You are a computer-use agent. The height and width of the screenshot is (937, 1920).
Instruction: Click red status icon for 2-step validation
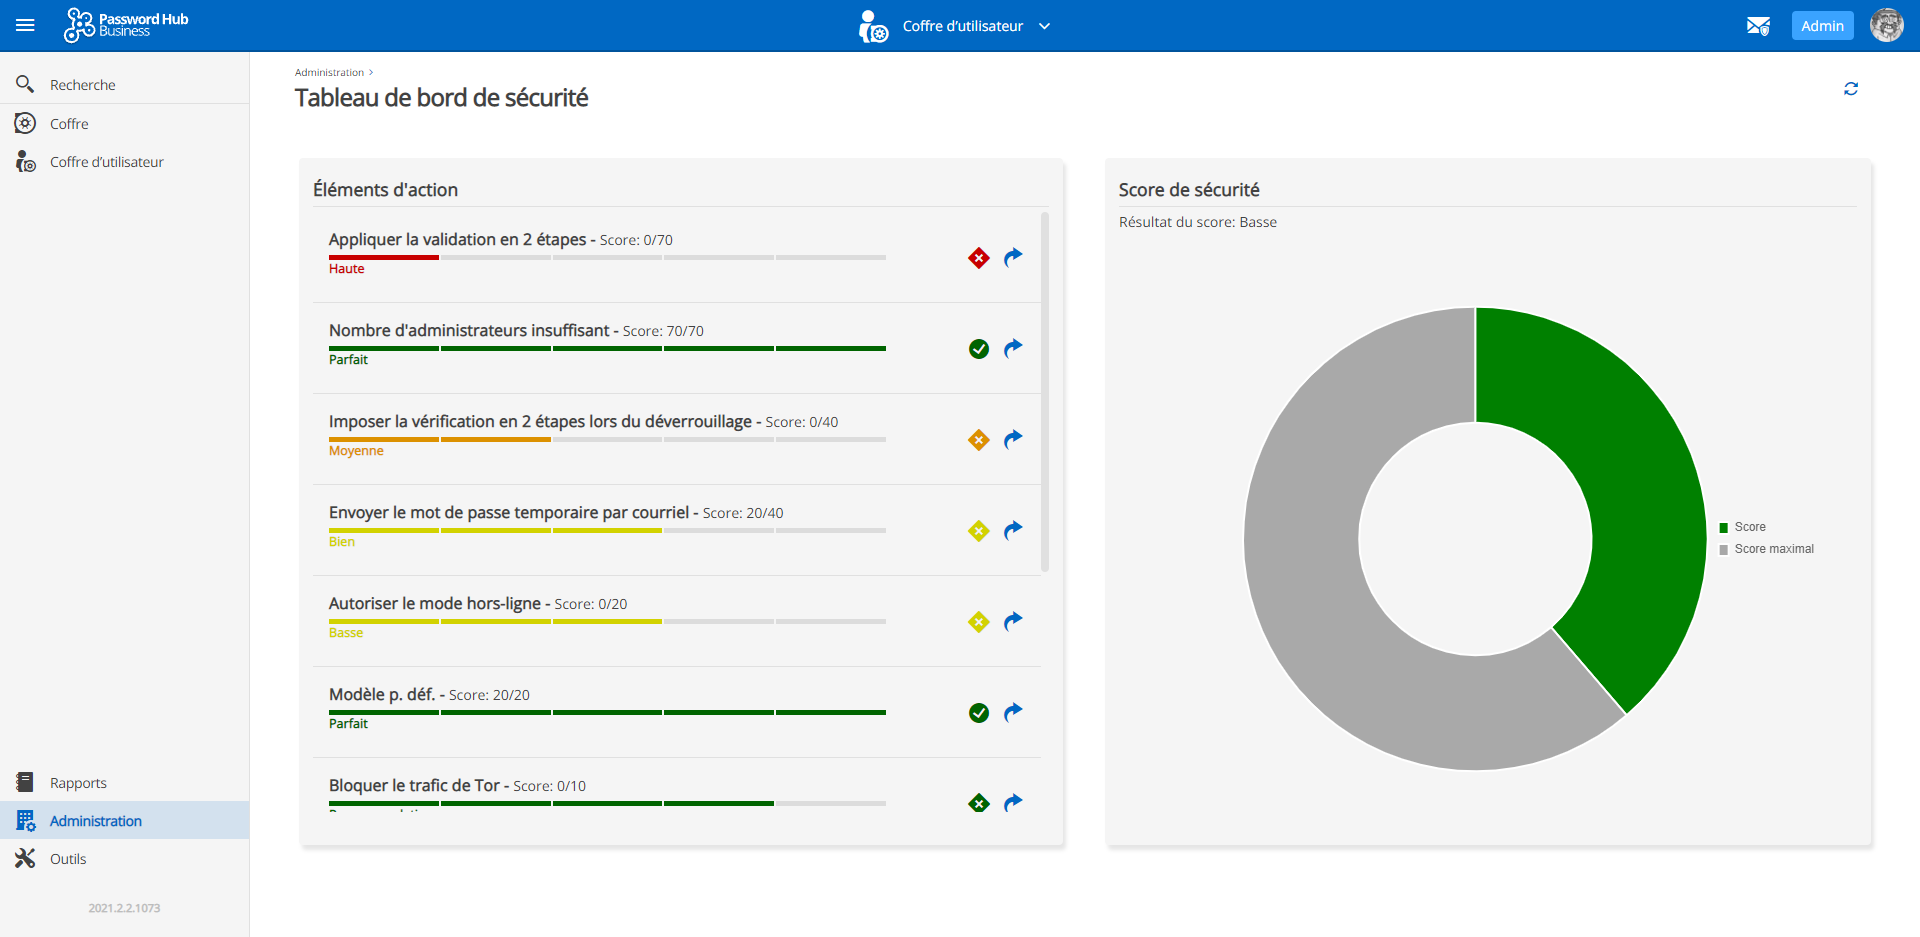tap(979, 258)
